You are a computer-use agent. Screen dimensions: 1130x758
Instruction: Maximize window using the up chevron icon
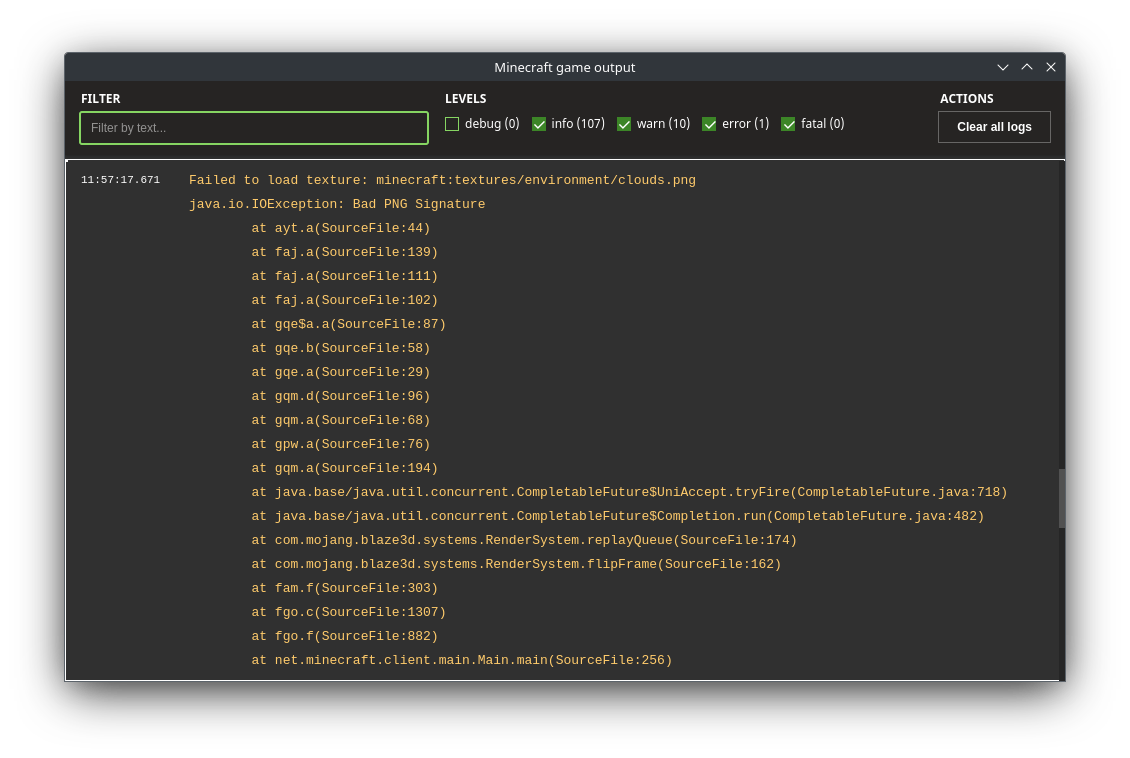(1027, 67)
